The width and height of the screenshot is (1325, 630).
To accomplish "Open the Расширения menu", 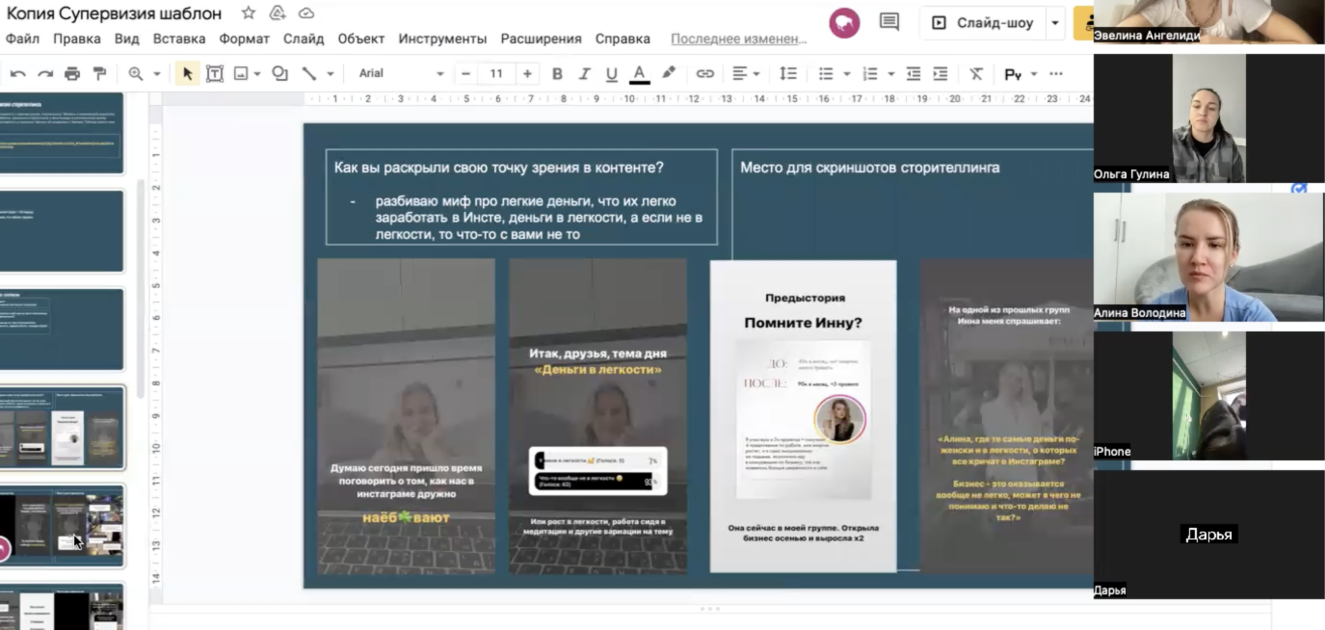I will (x=541, y=39).
